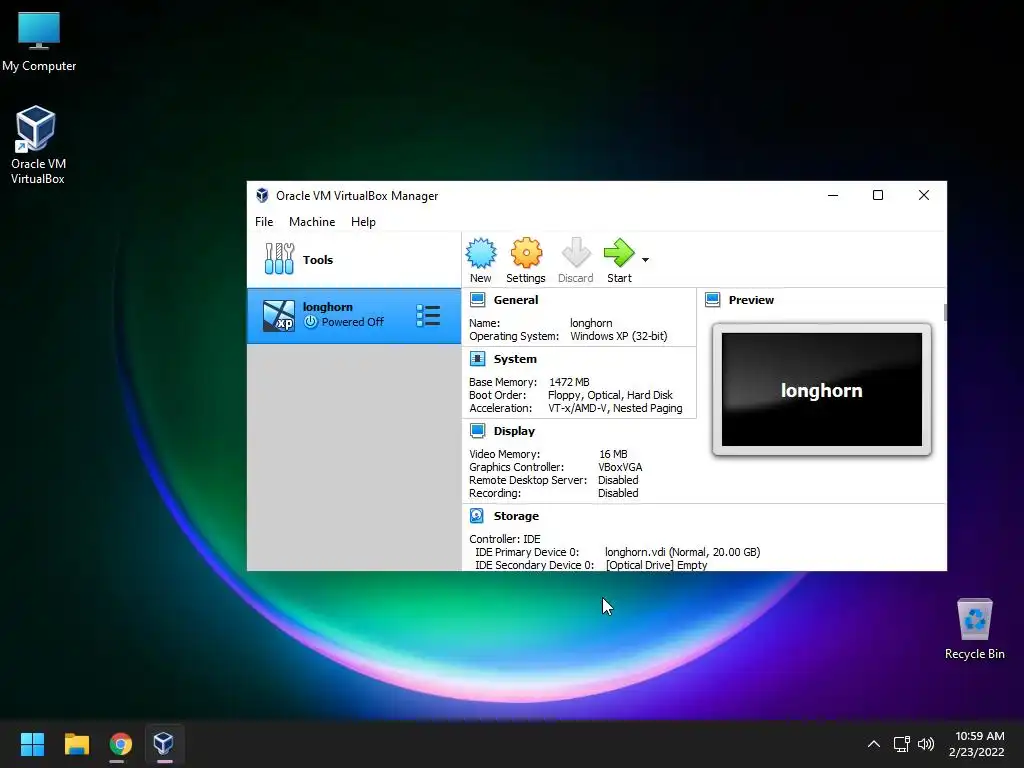Click the VBoxVGA graphics controller value
This screenshot has width=1024, height=768.
point(620,467)
